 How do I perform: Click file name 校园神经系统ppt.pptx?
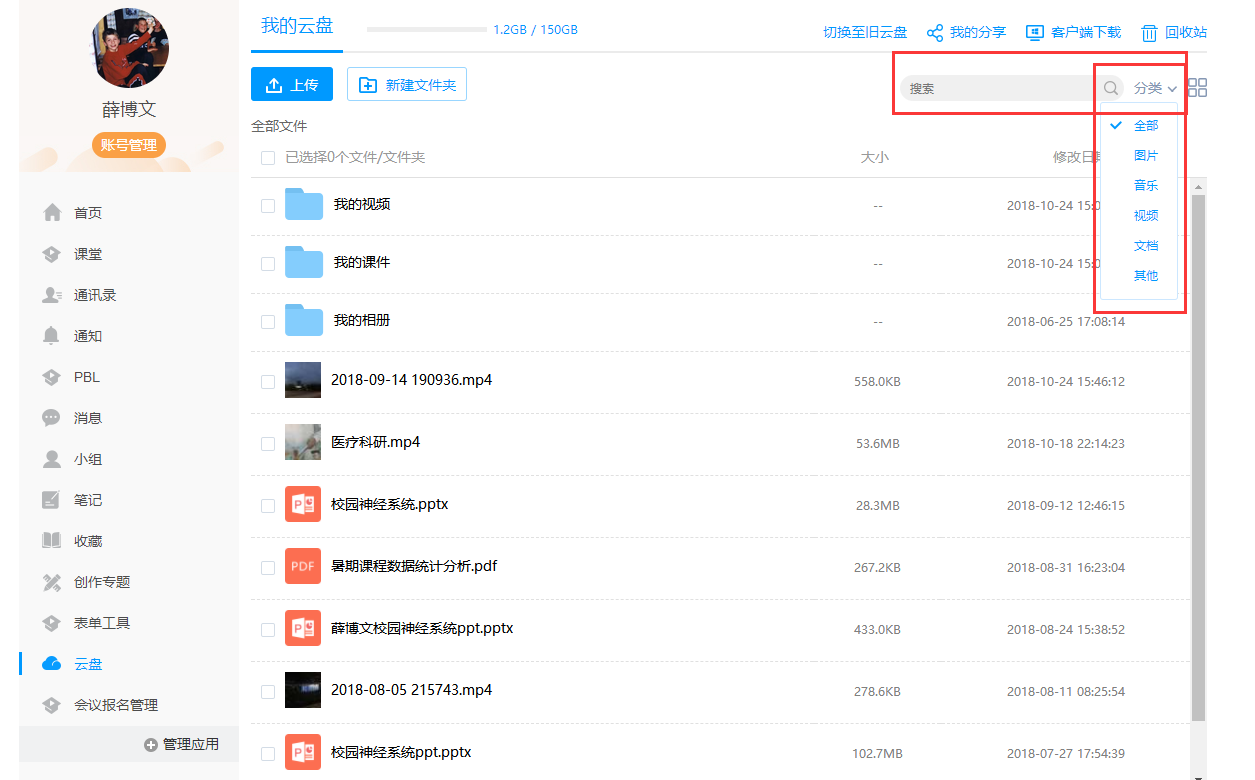pyautogui.click(x=401, y=752)
